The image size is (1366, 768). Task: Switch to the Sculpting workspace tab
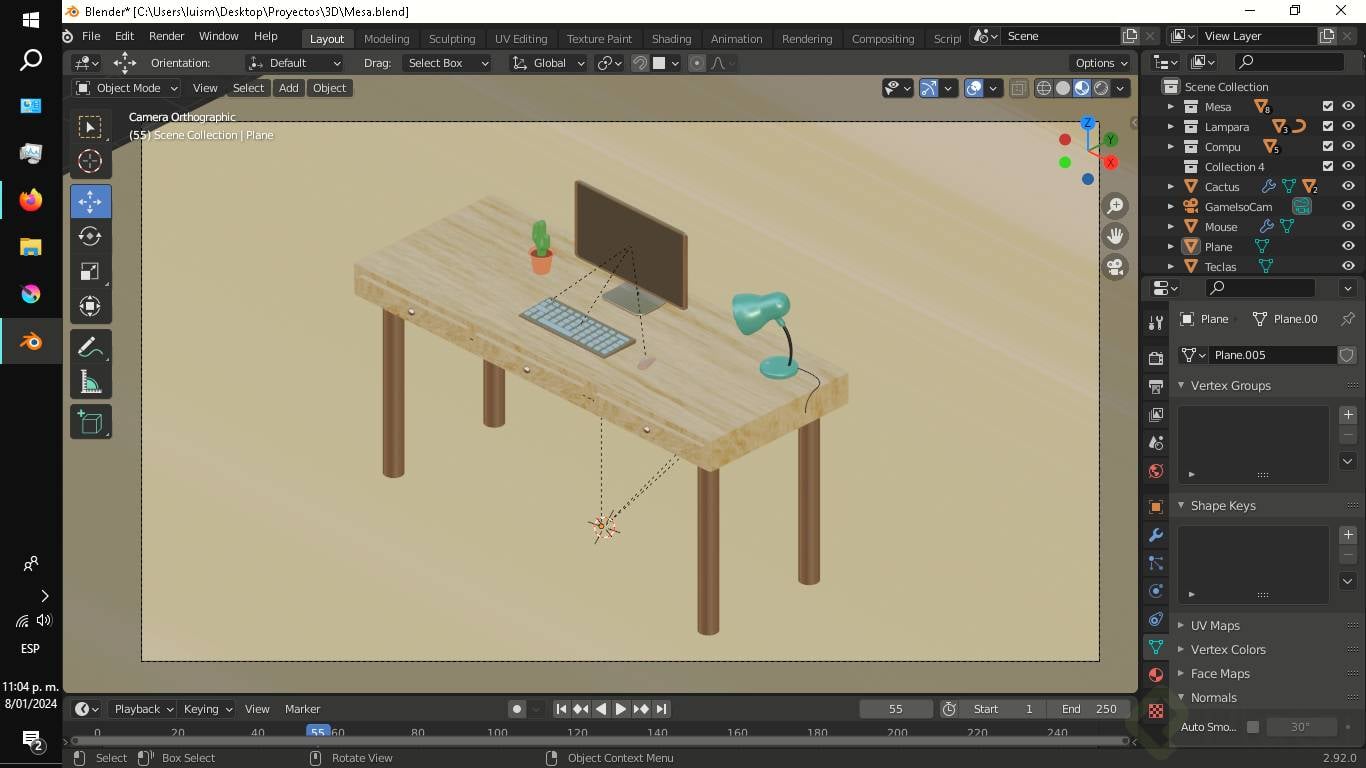(x=452, y=38)
